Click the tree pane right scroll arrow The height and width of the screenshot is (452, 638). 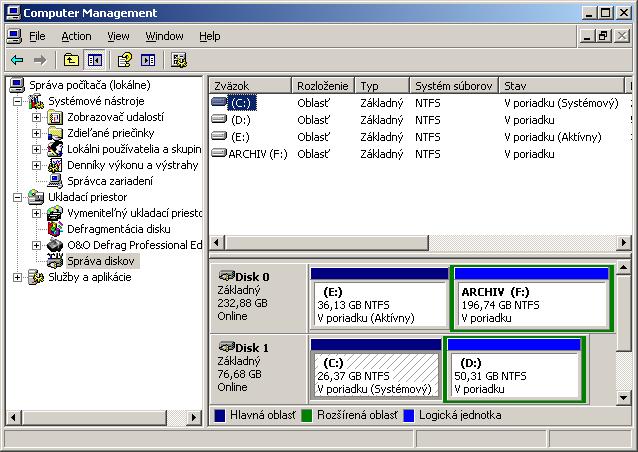coord(194,417)
